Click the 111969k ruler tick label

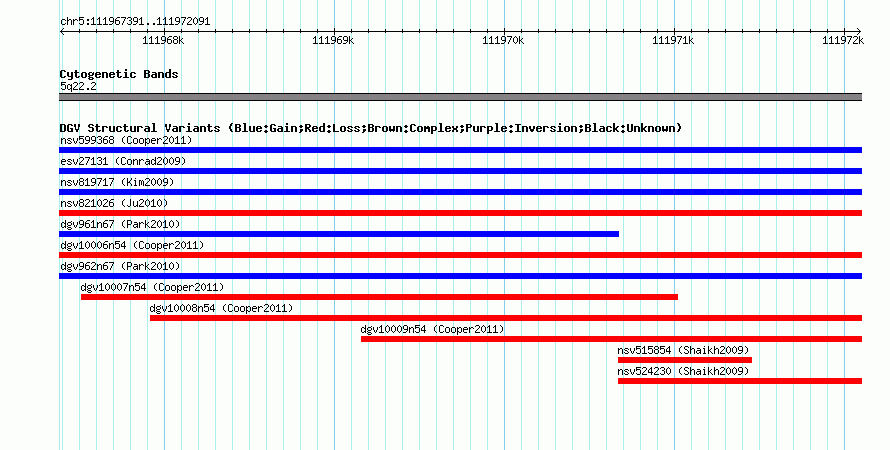coord(333,40)
